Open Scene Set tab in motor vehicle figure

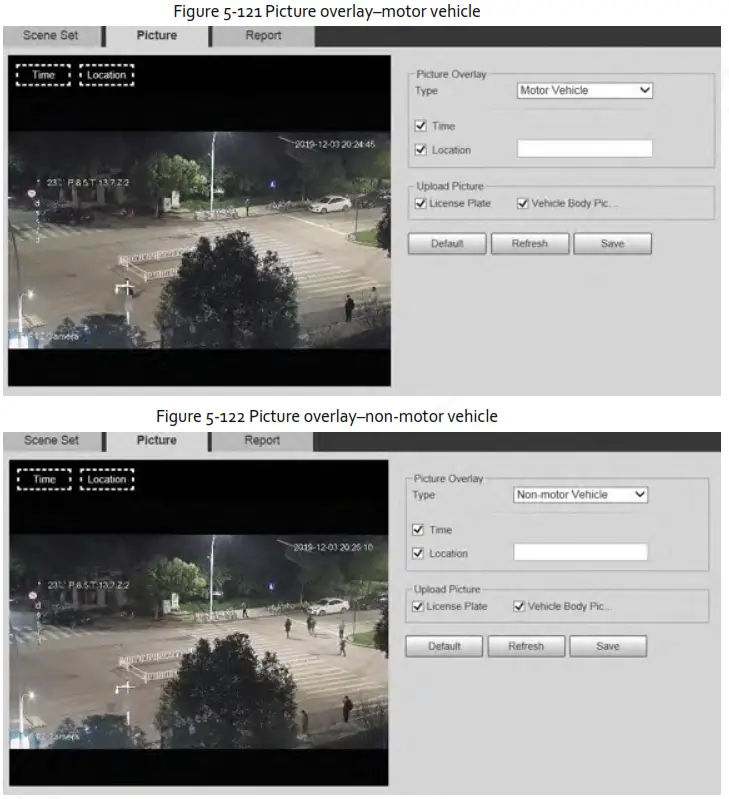coord(51,36)
